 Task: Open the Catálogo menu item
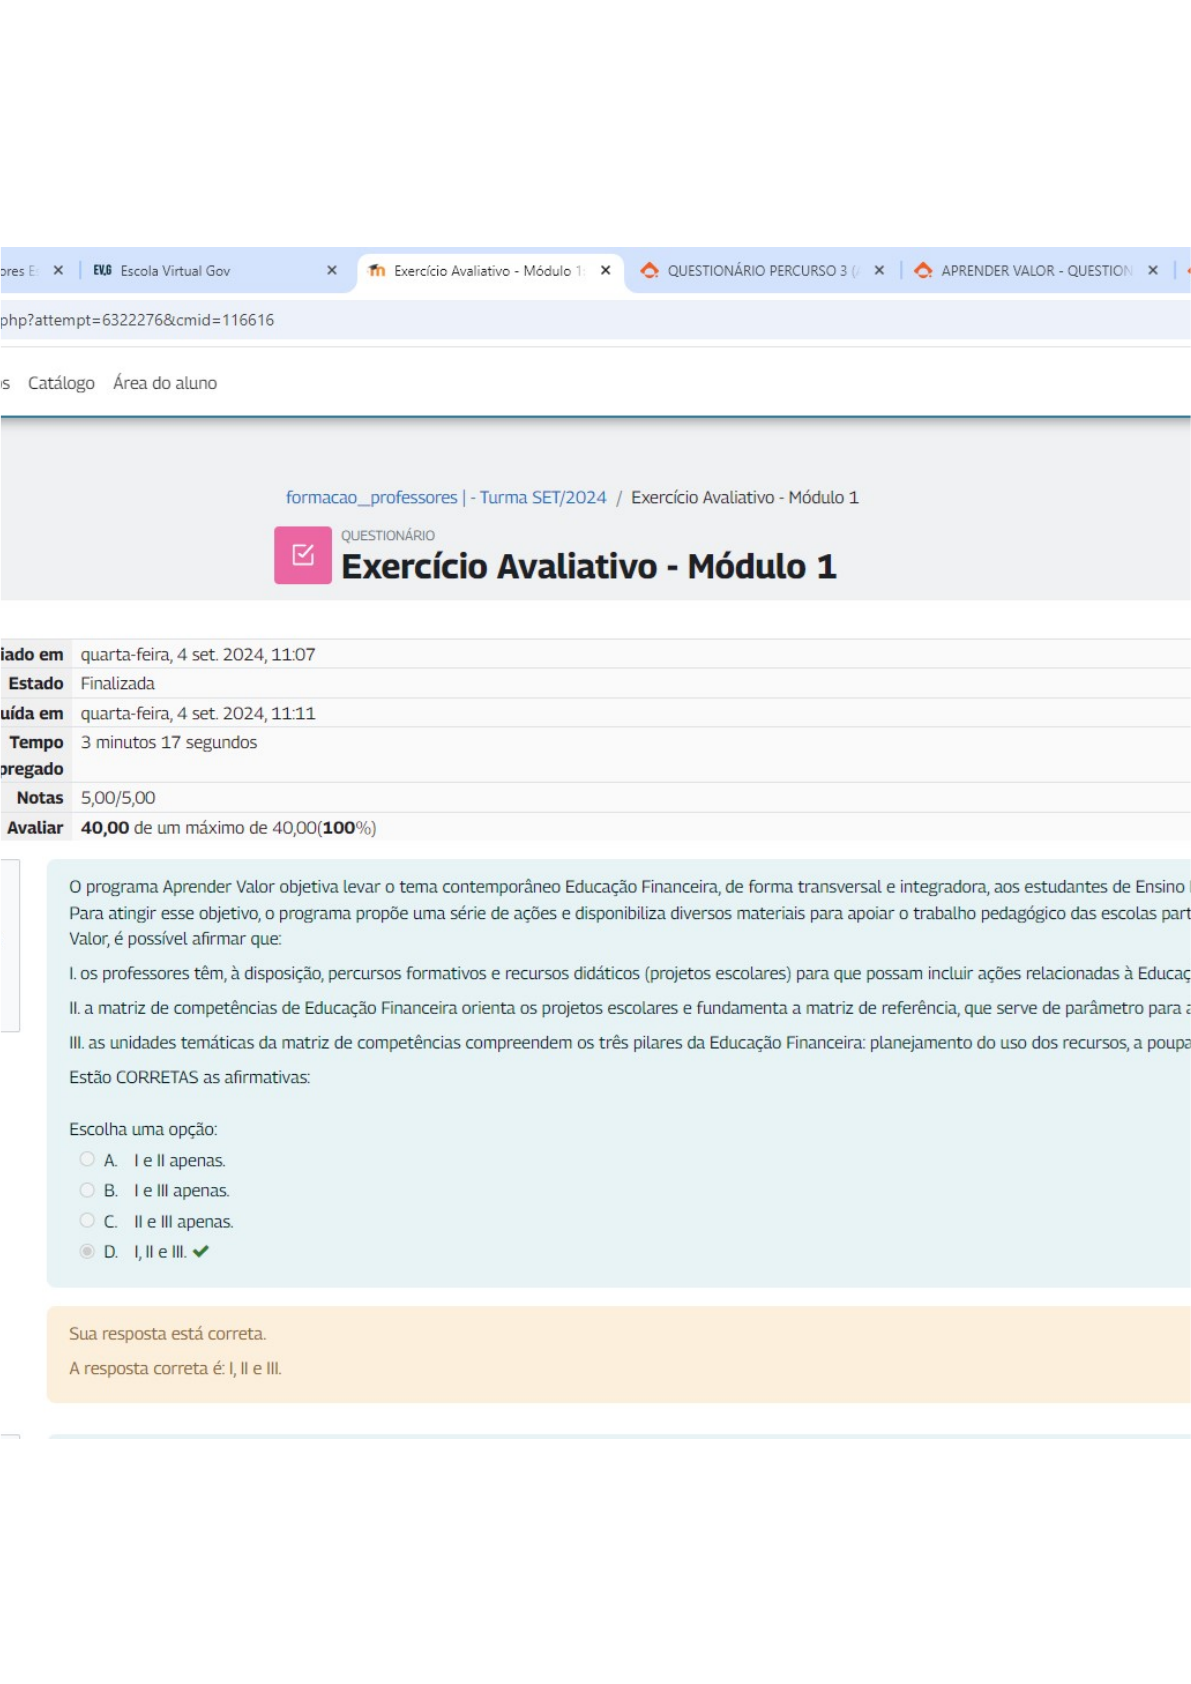[x=61, y=383]
